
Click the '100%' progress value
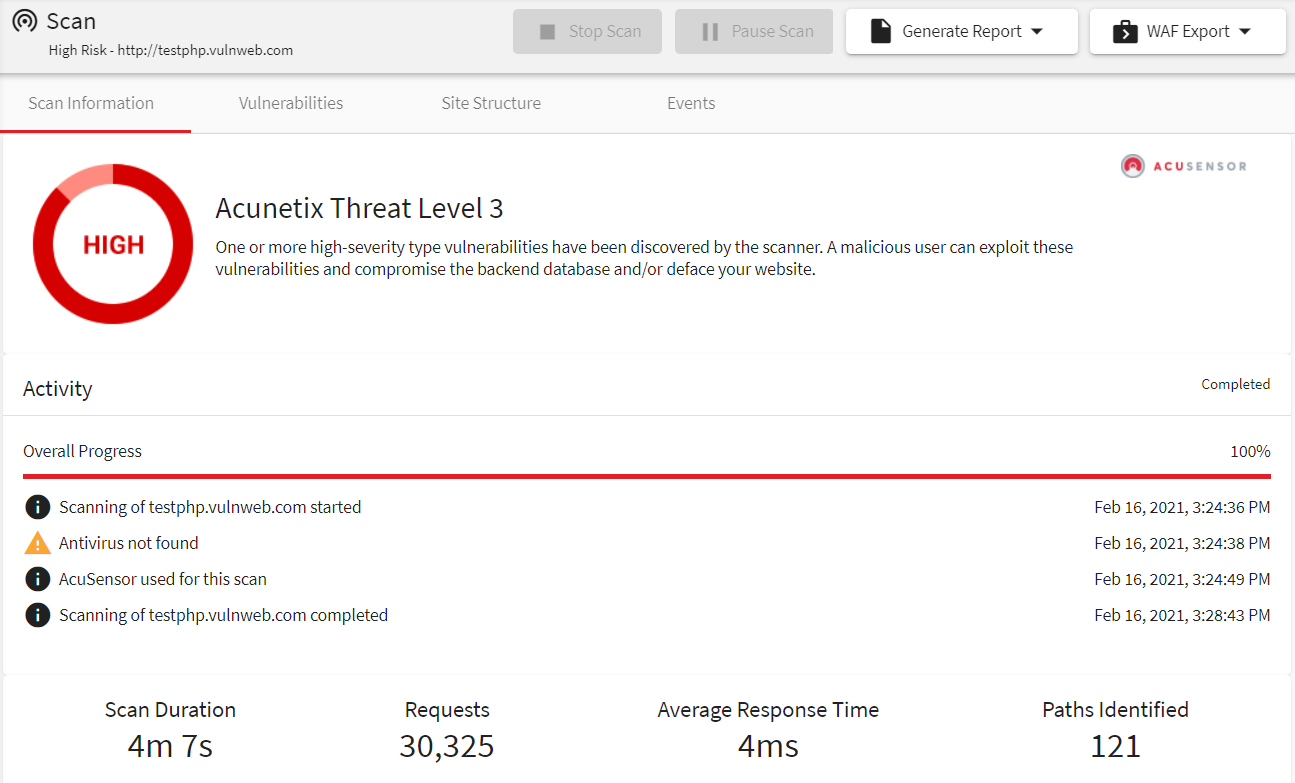click(1250, 451)
